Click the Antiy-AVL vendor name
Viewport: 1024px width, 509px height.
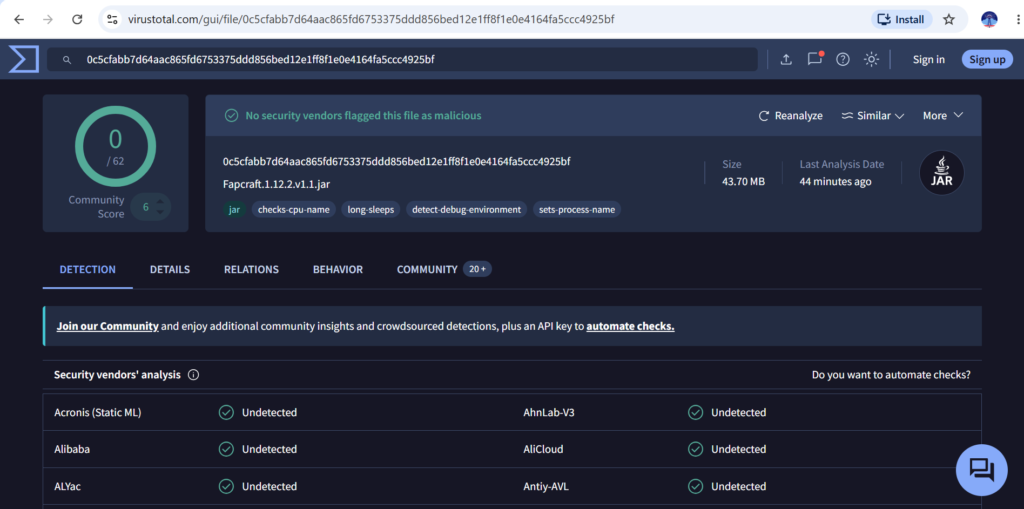point(547,487)
